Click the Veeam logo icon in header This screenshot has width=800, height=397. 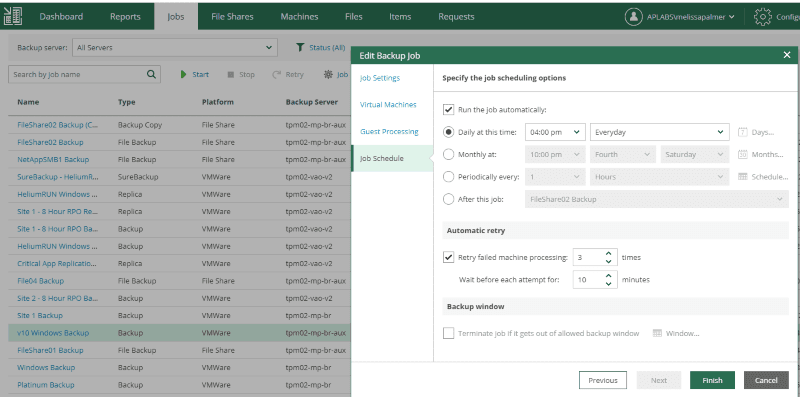tap(12, 16)
